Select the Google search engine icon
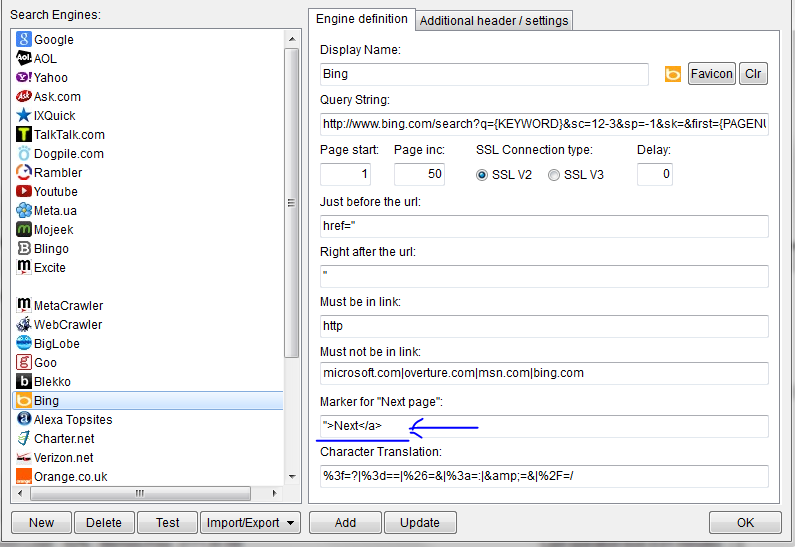The width and height of the screenshot is (795, 547). click(x=23, y=39)
